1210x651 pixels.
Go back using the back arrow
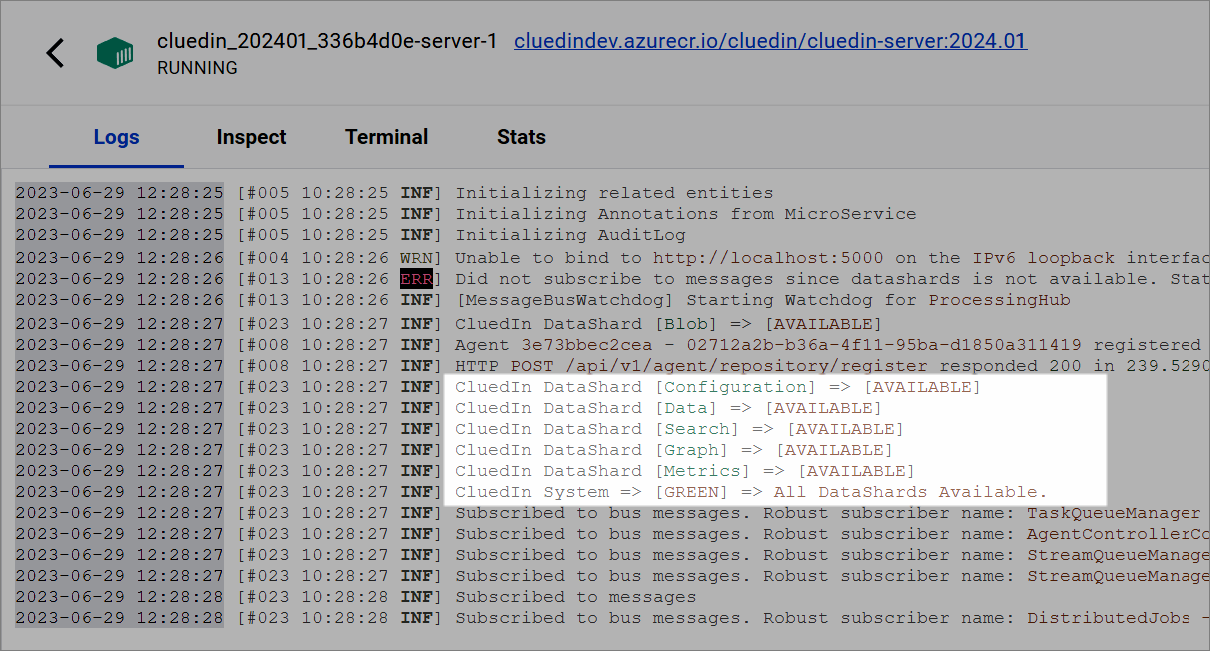point(55,53)
